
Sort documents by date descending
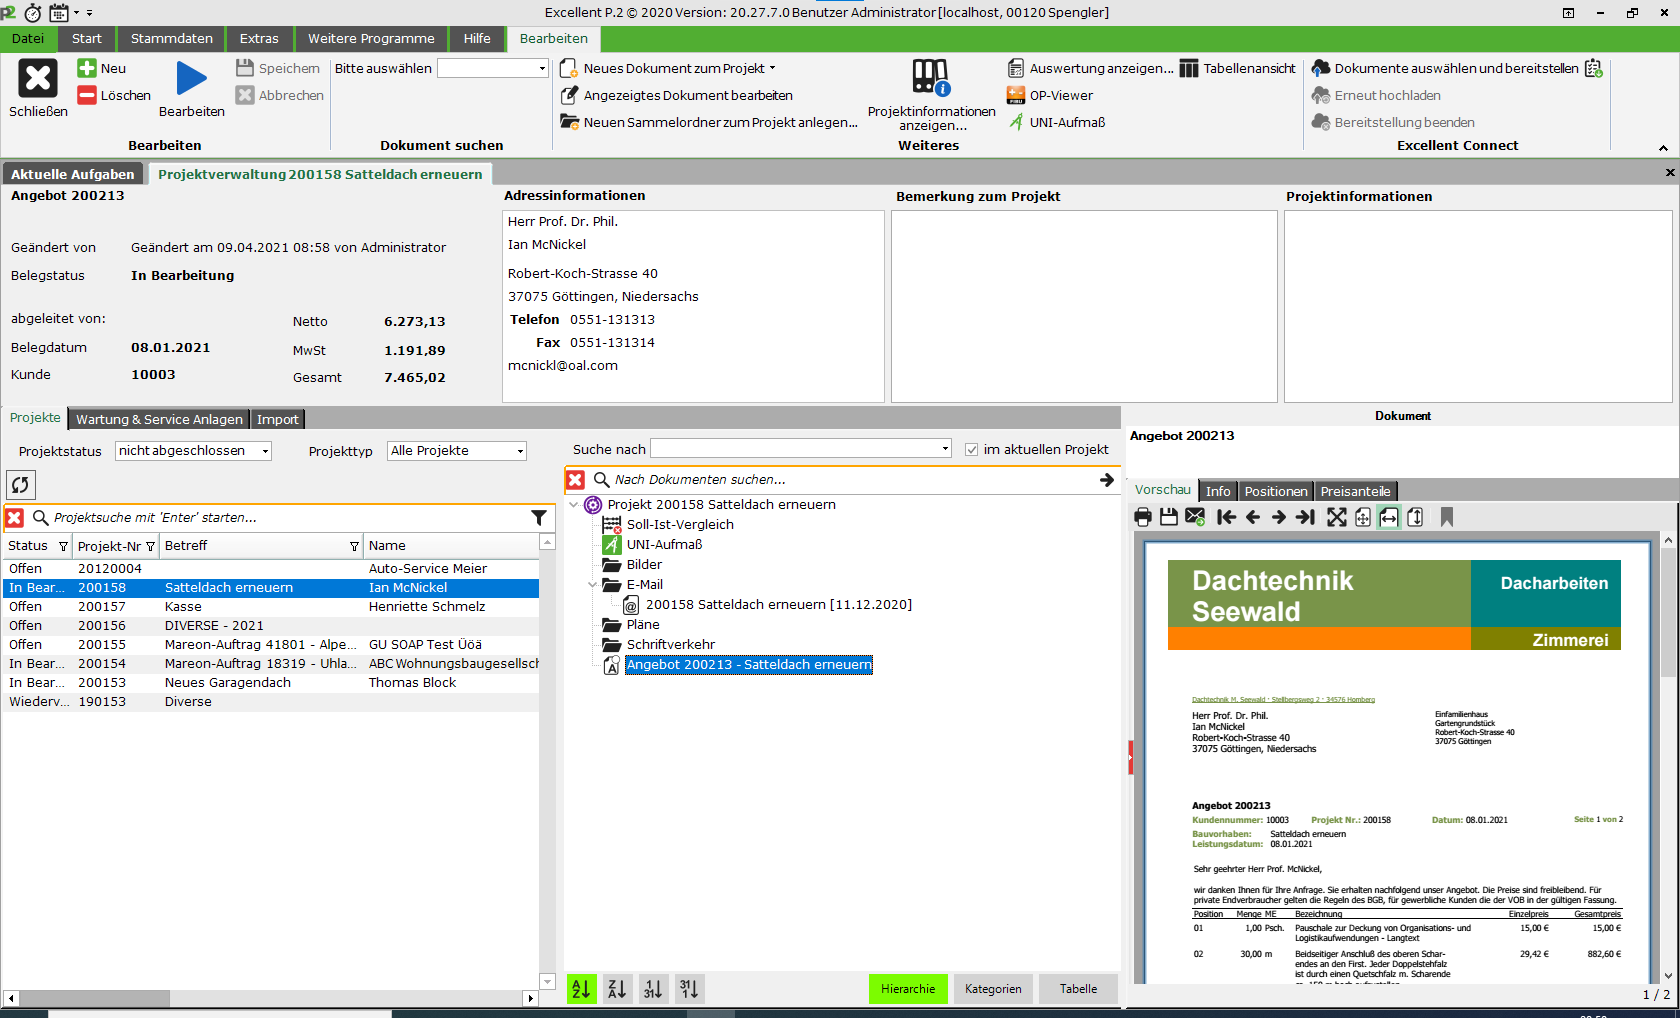click(x=689, y=989)
